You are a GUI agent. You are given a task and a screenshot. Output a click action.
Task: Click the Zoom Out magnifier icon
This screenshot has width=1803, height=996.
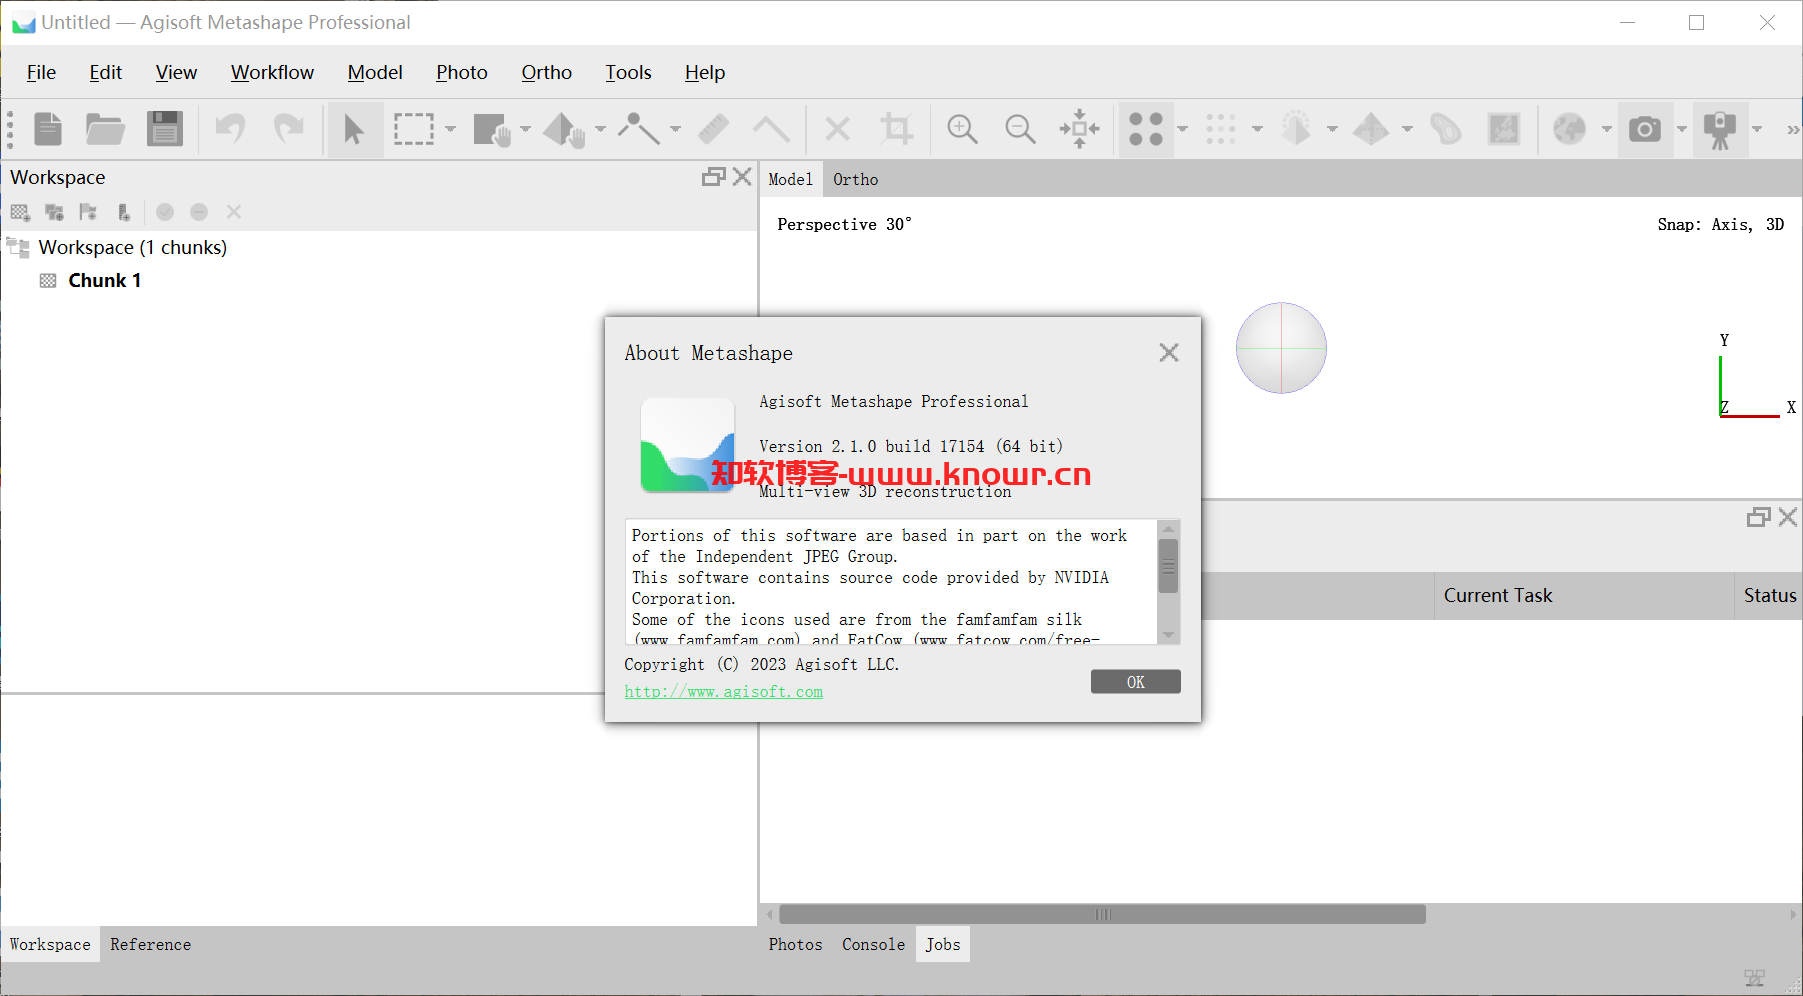[x=1020, y=129]
